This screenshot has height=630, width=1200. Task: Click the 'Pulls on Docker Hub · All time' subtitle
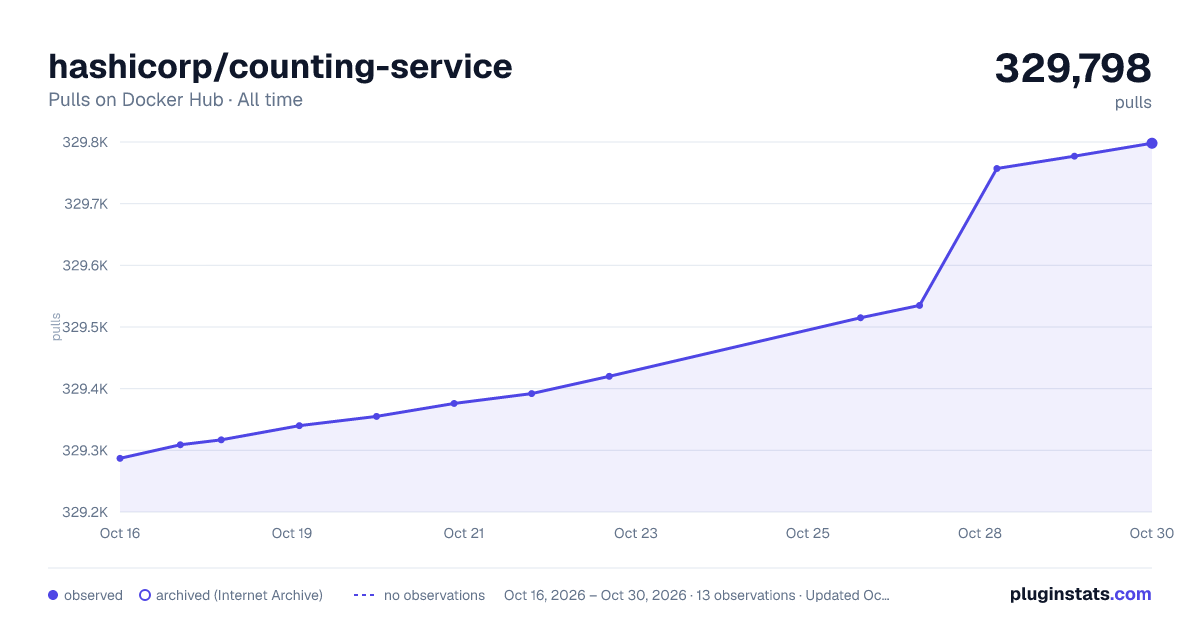(x=175, y=100)
